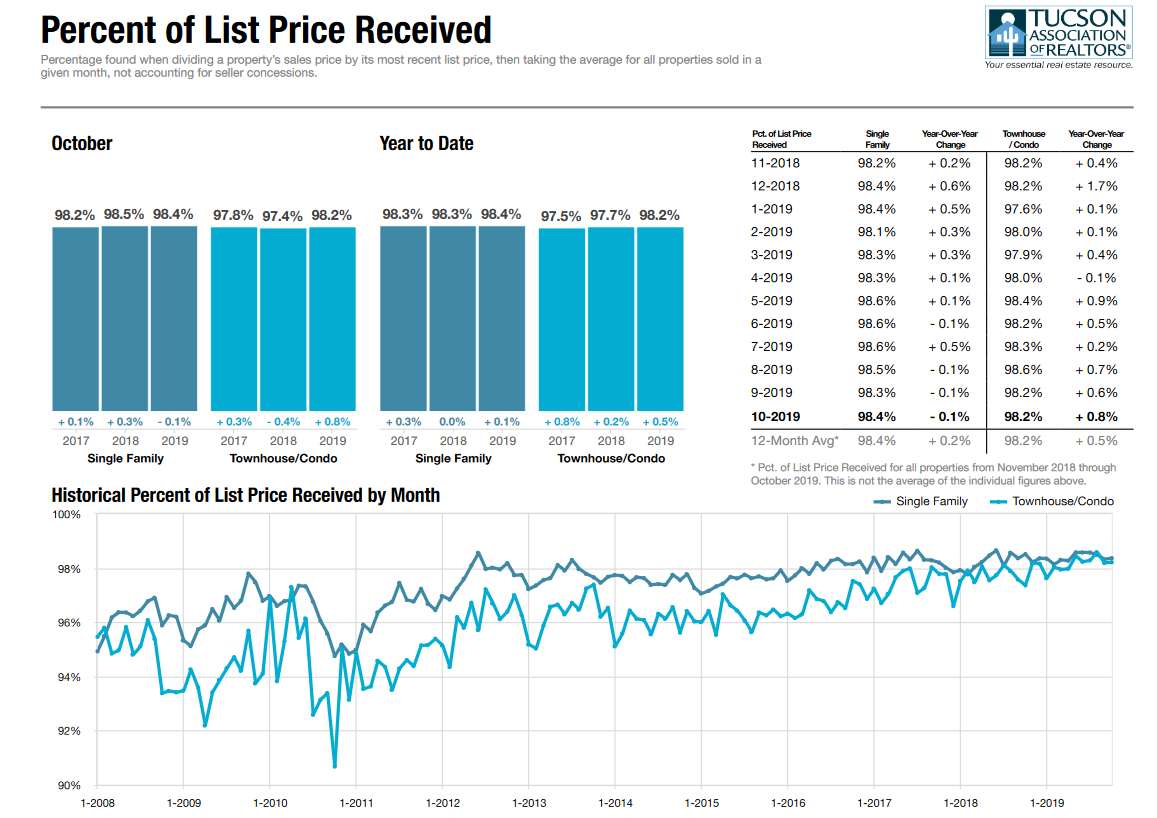
Task: Click the 12-Month Avg row label
Action: (795, 440)
